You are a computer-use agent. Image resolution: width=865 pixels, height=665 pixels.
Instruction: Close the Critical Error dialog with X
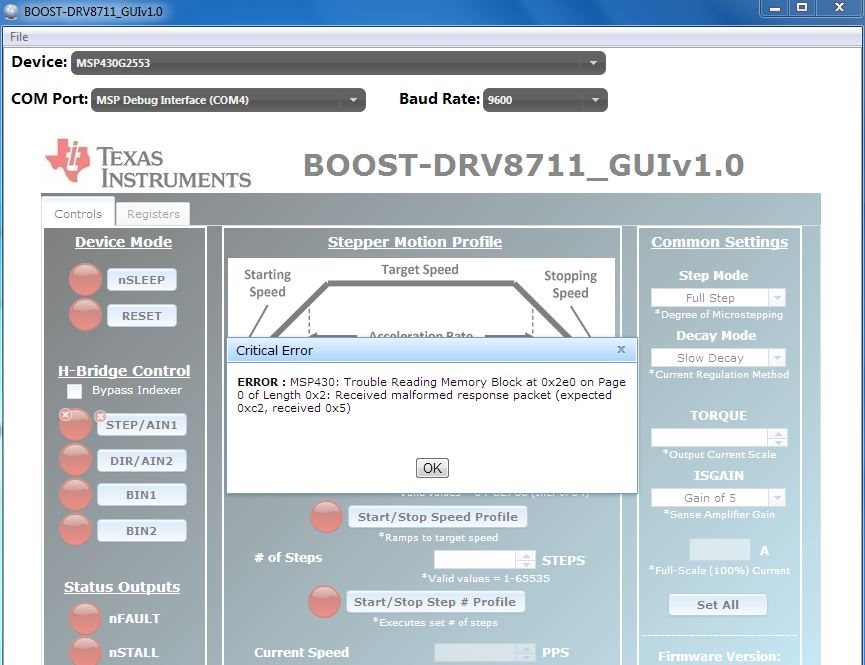coord(621,349)
